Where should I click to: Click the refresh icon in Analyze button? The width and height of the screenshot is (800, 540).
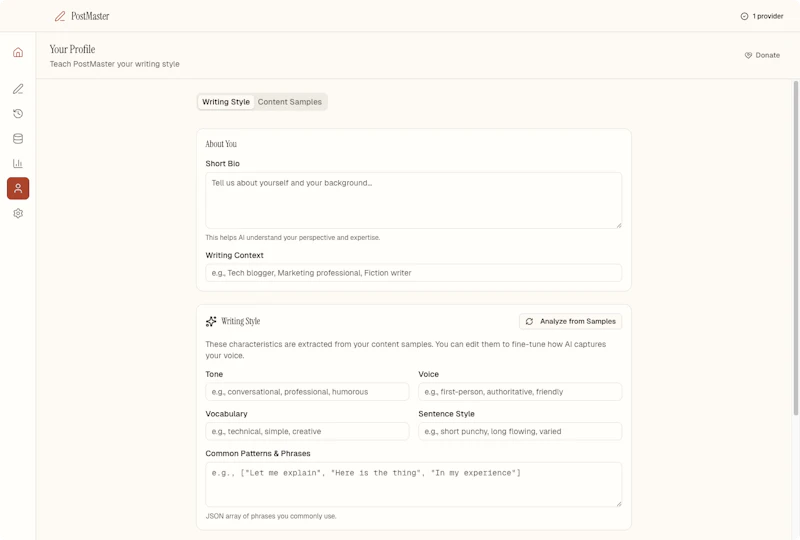click(x=529, y=322)
